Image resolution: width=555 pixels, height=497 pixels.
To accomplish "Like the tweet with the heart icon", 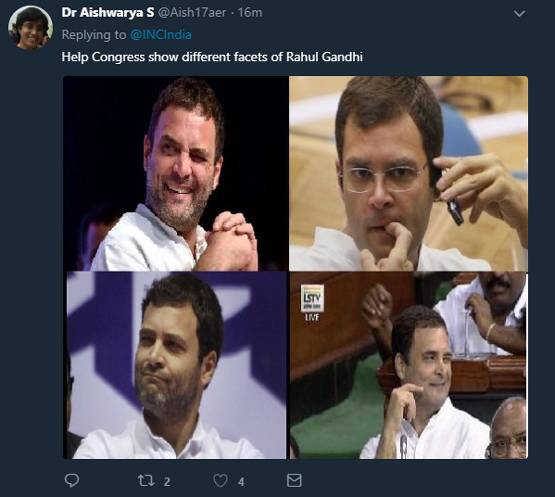I will [x=221, y=481].
